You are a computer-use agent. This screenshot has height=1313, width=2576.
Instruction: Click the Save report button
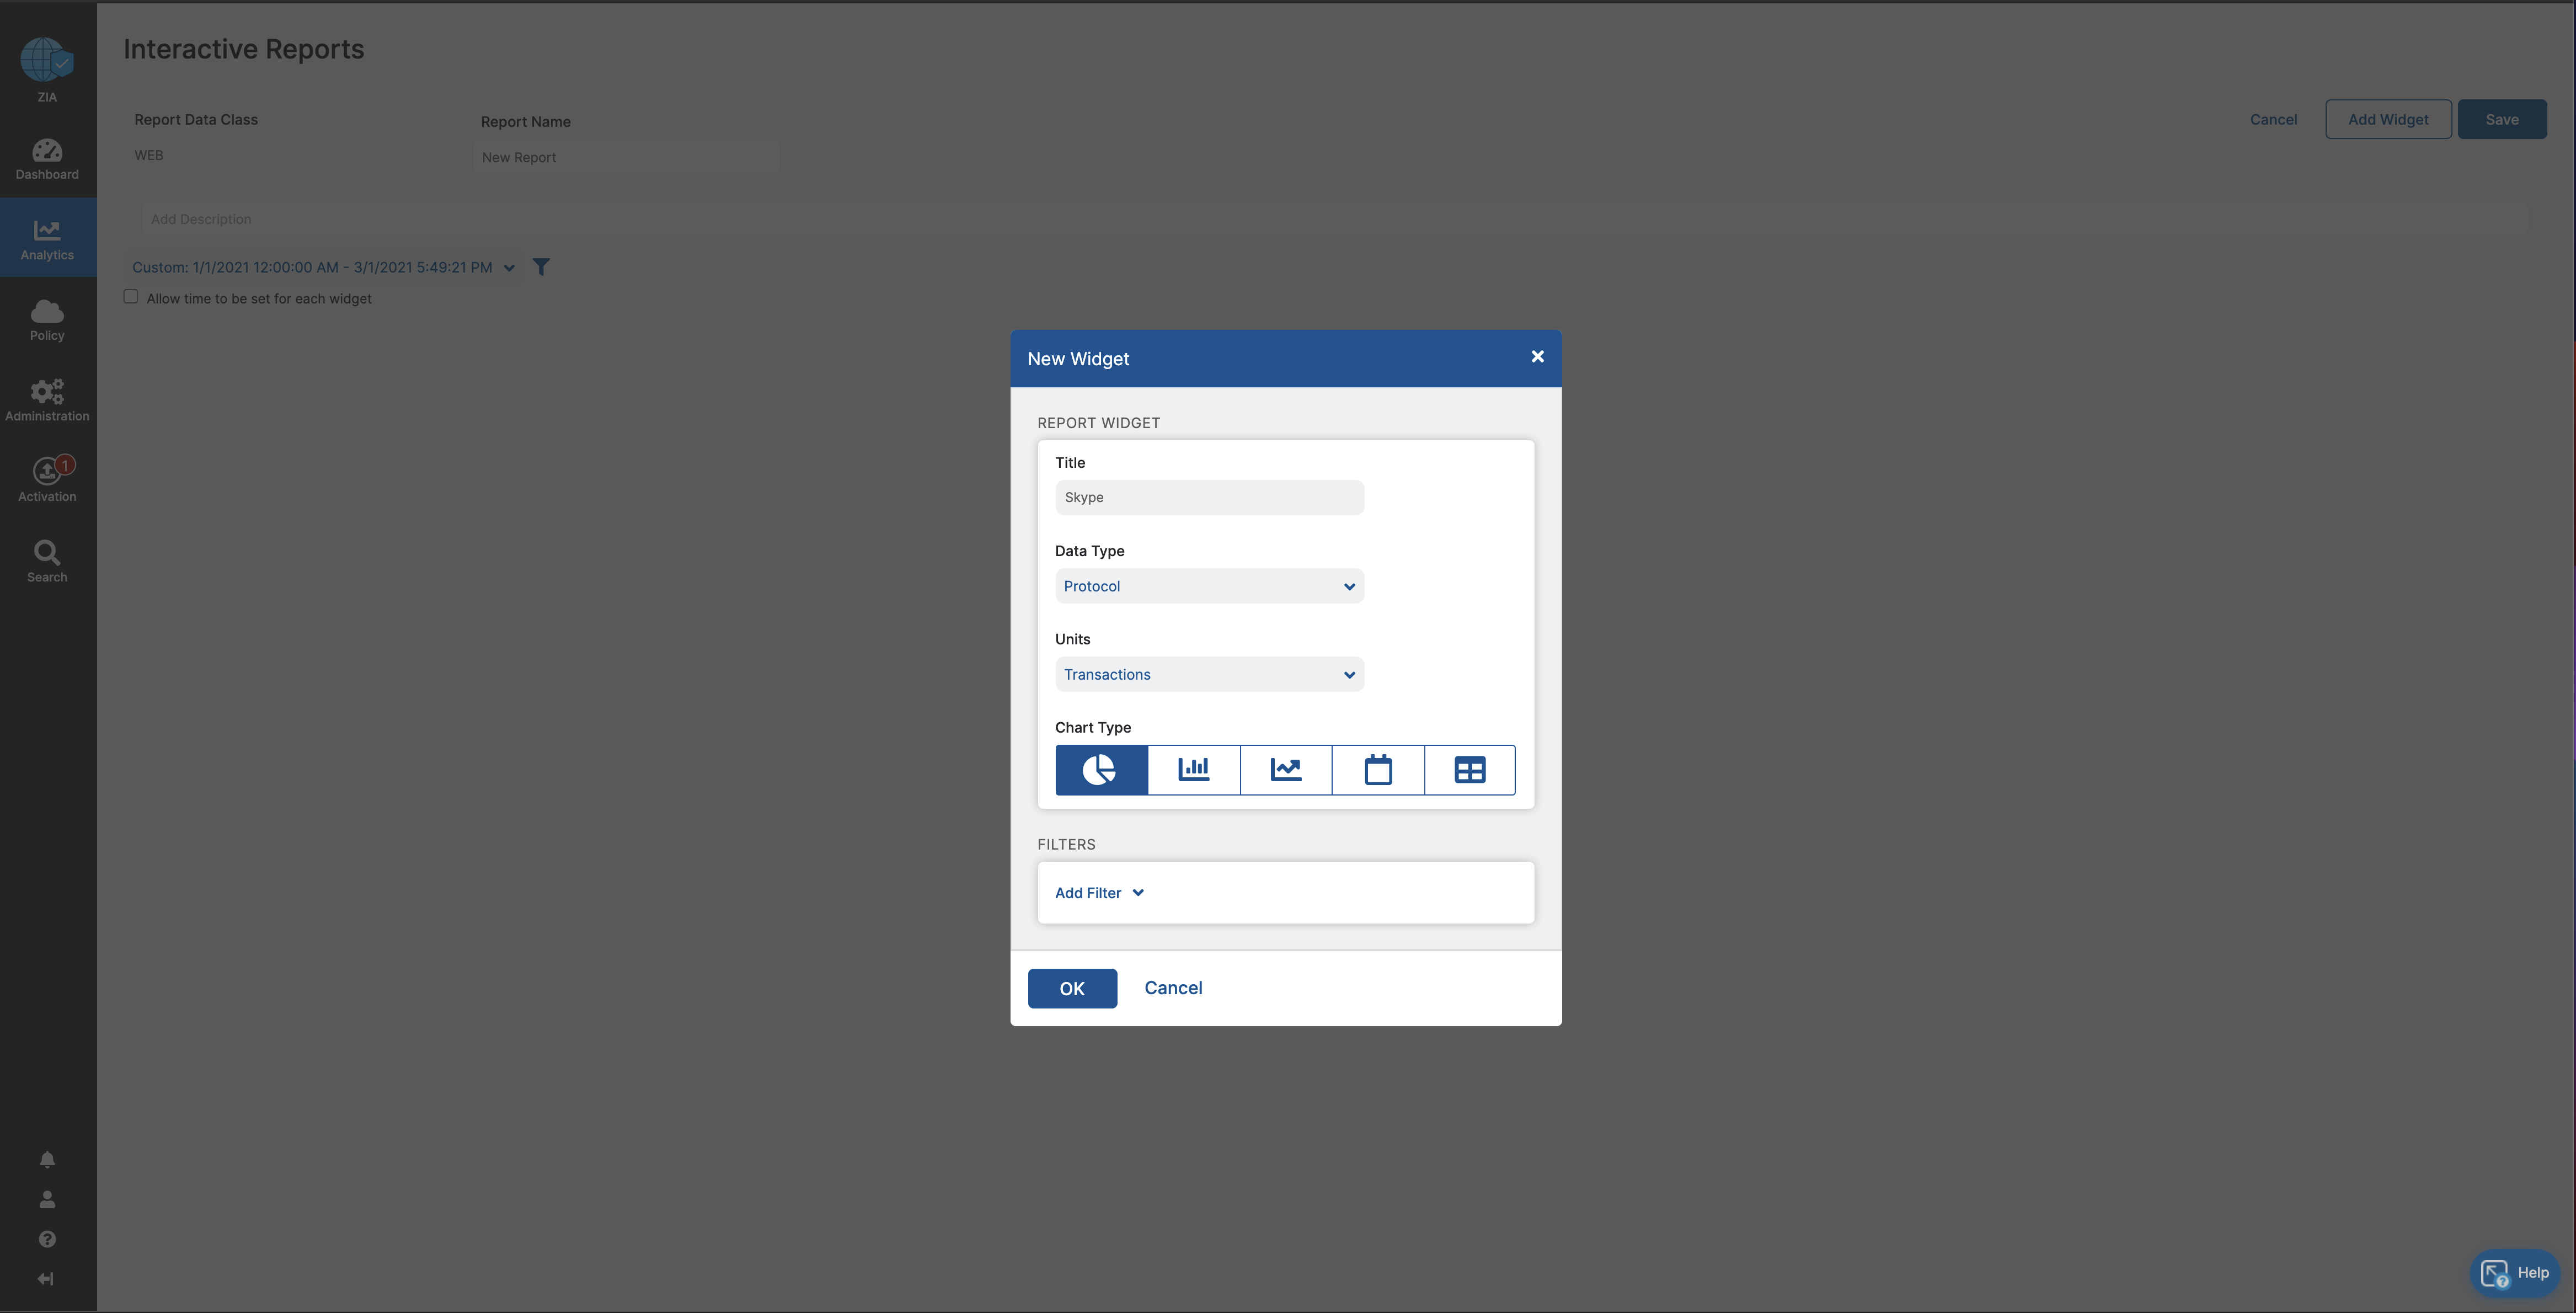[x=2501, y=119]
